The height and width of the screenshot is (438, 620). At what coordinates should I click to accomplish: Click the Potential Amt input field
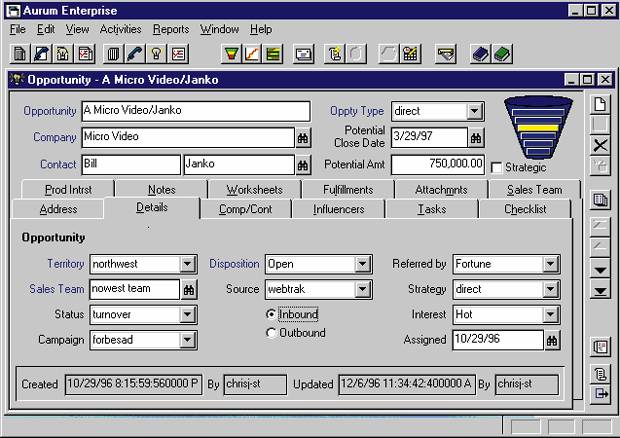pos(437,165)
